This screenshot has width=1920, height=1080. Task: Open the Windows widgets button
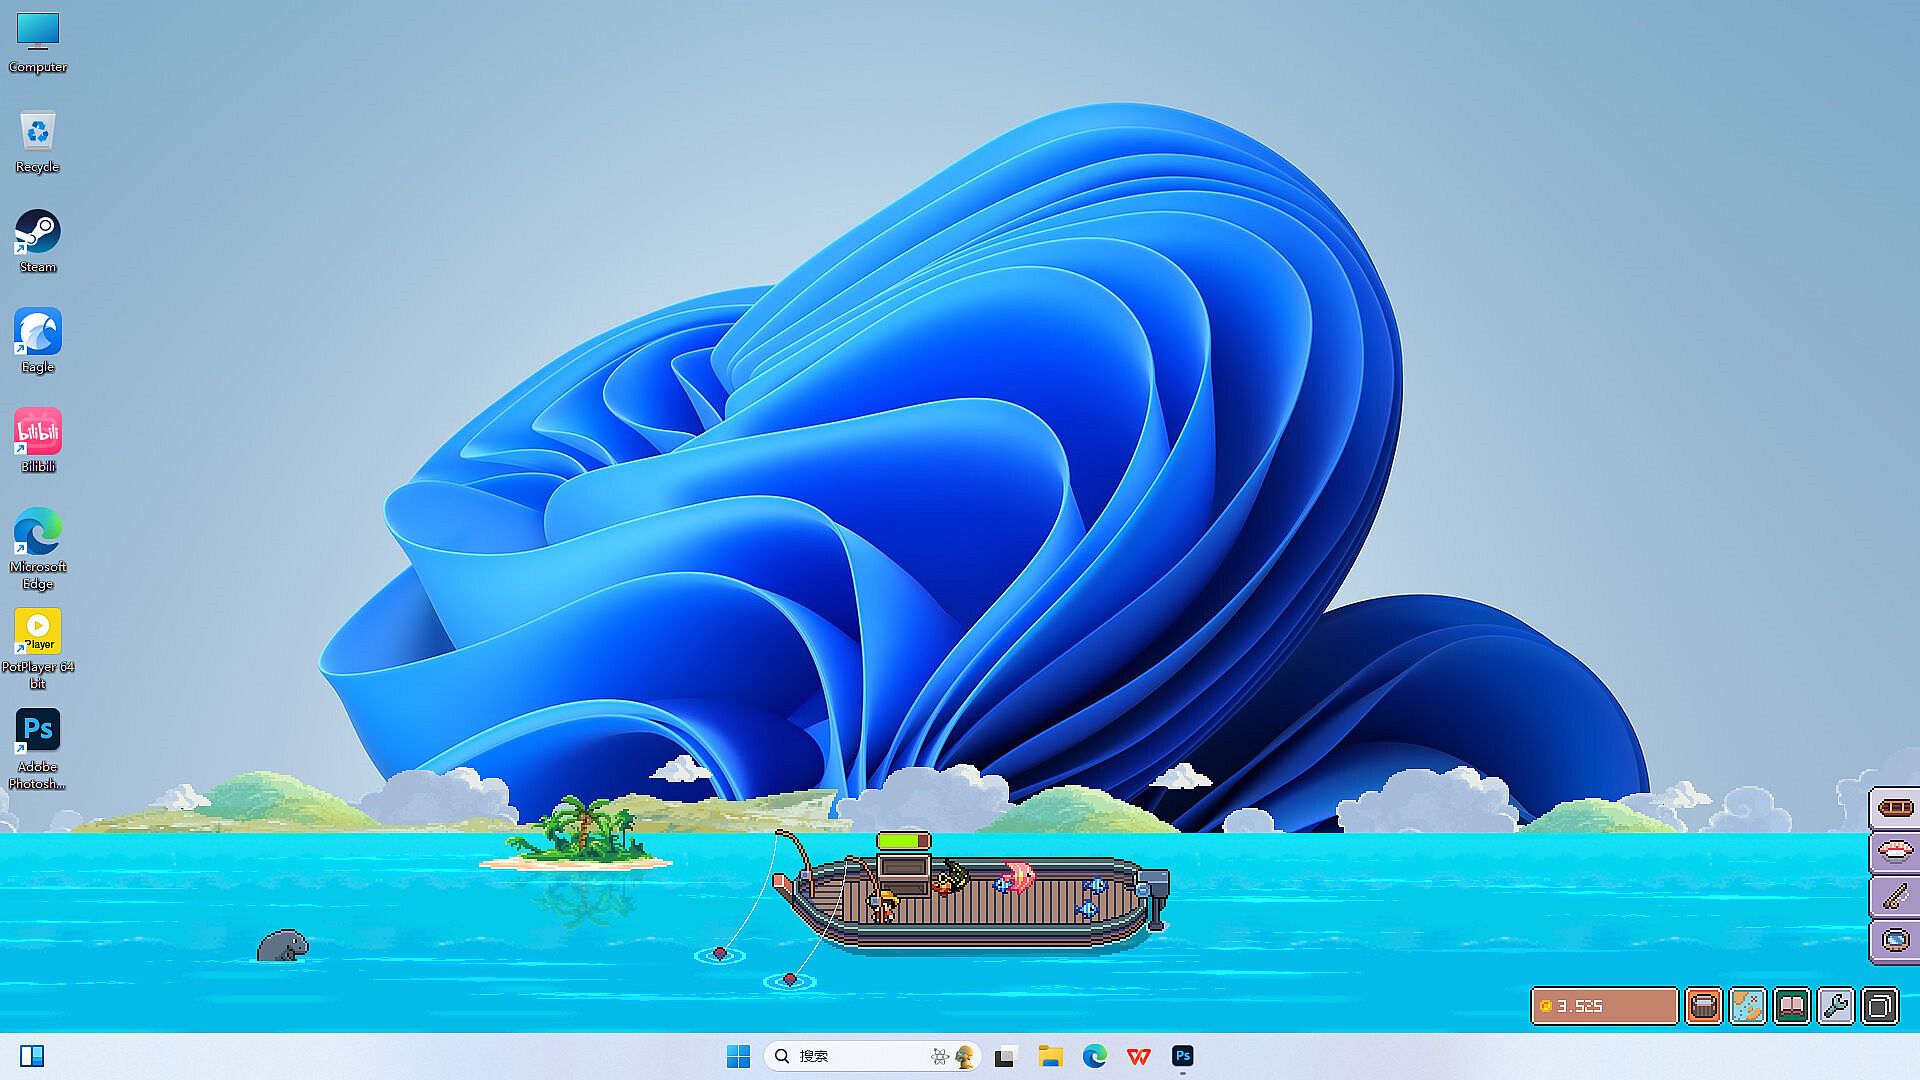pos(32,1056)
